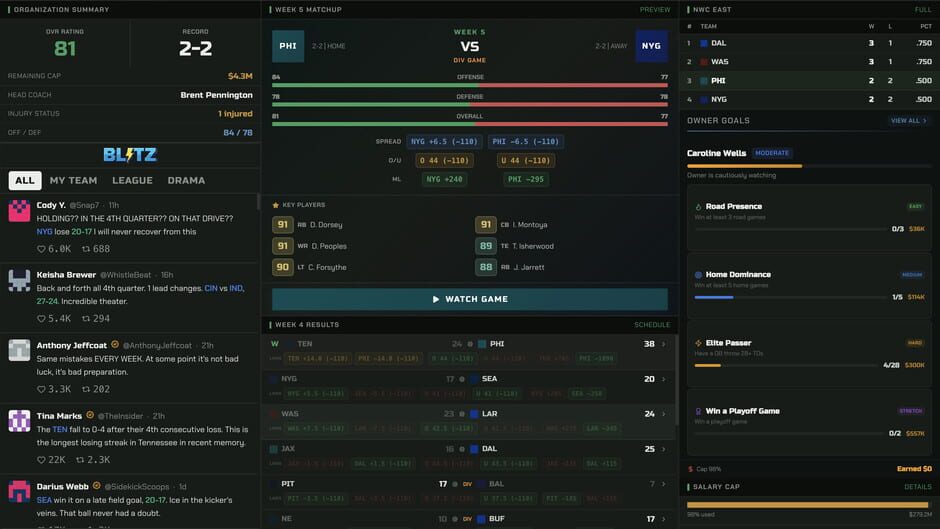Open Cody Y.'s avatar
Viewport: 940px width, 529px height.
[19, 211]
